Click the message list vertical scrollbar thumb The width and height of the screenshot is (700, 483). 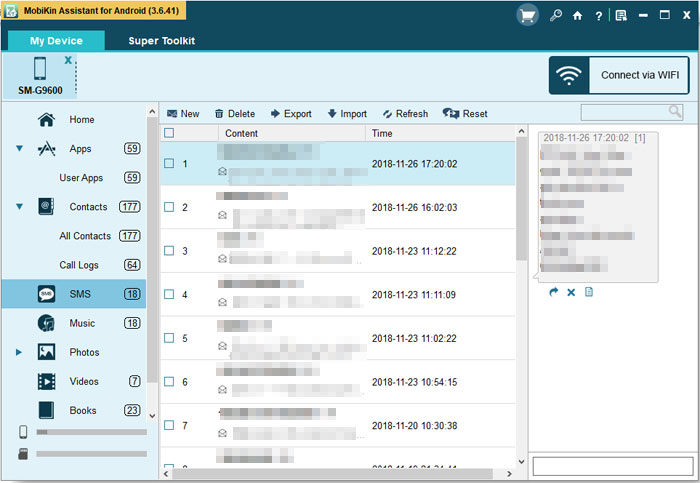[521, 199]
